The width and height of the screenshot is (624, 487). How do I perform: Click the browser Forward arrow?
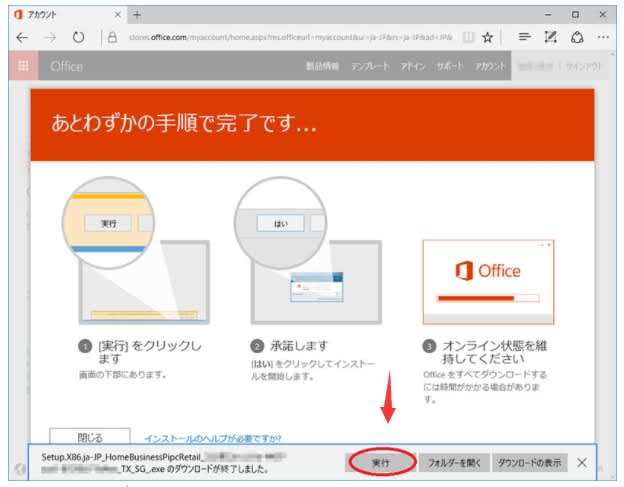click(50, 37)
